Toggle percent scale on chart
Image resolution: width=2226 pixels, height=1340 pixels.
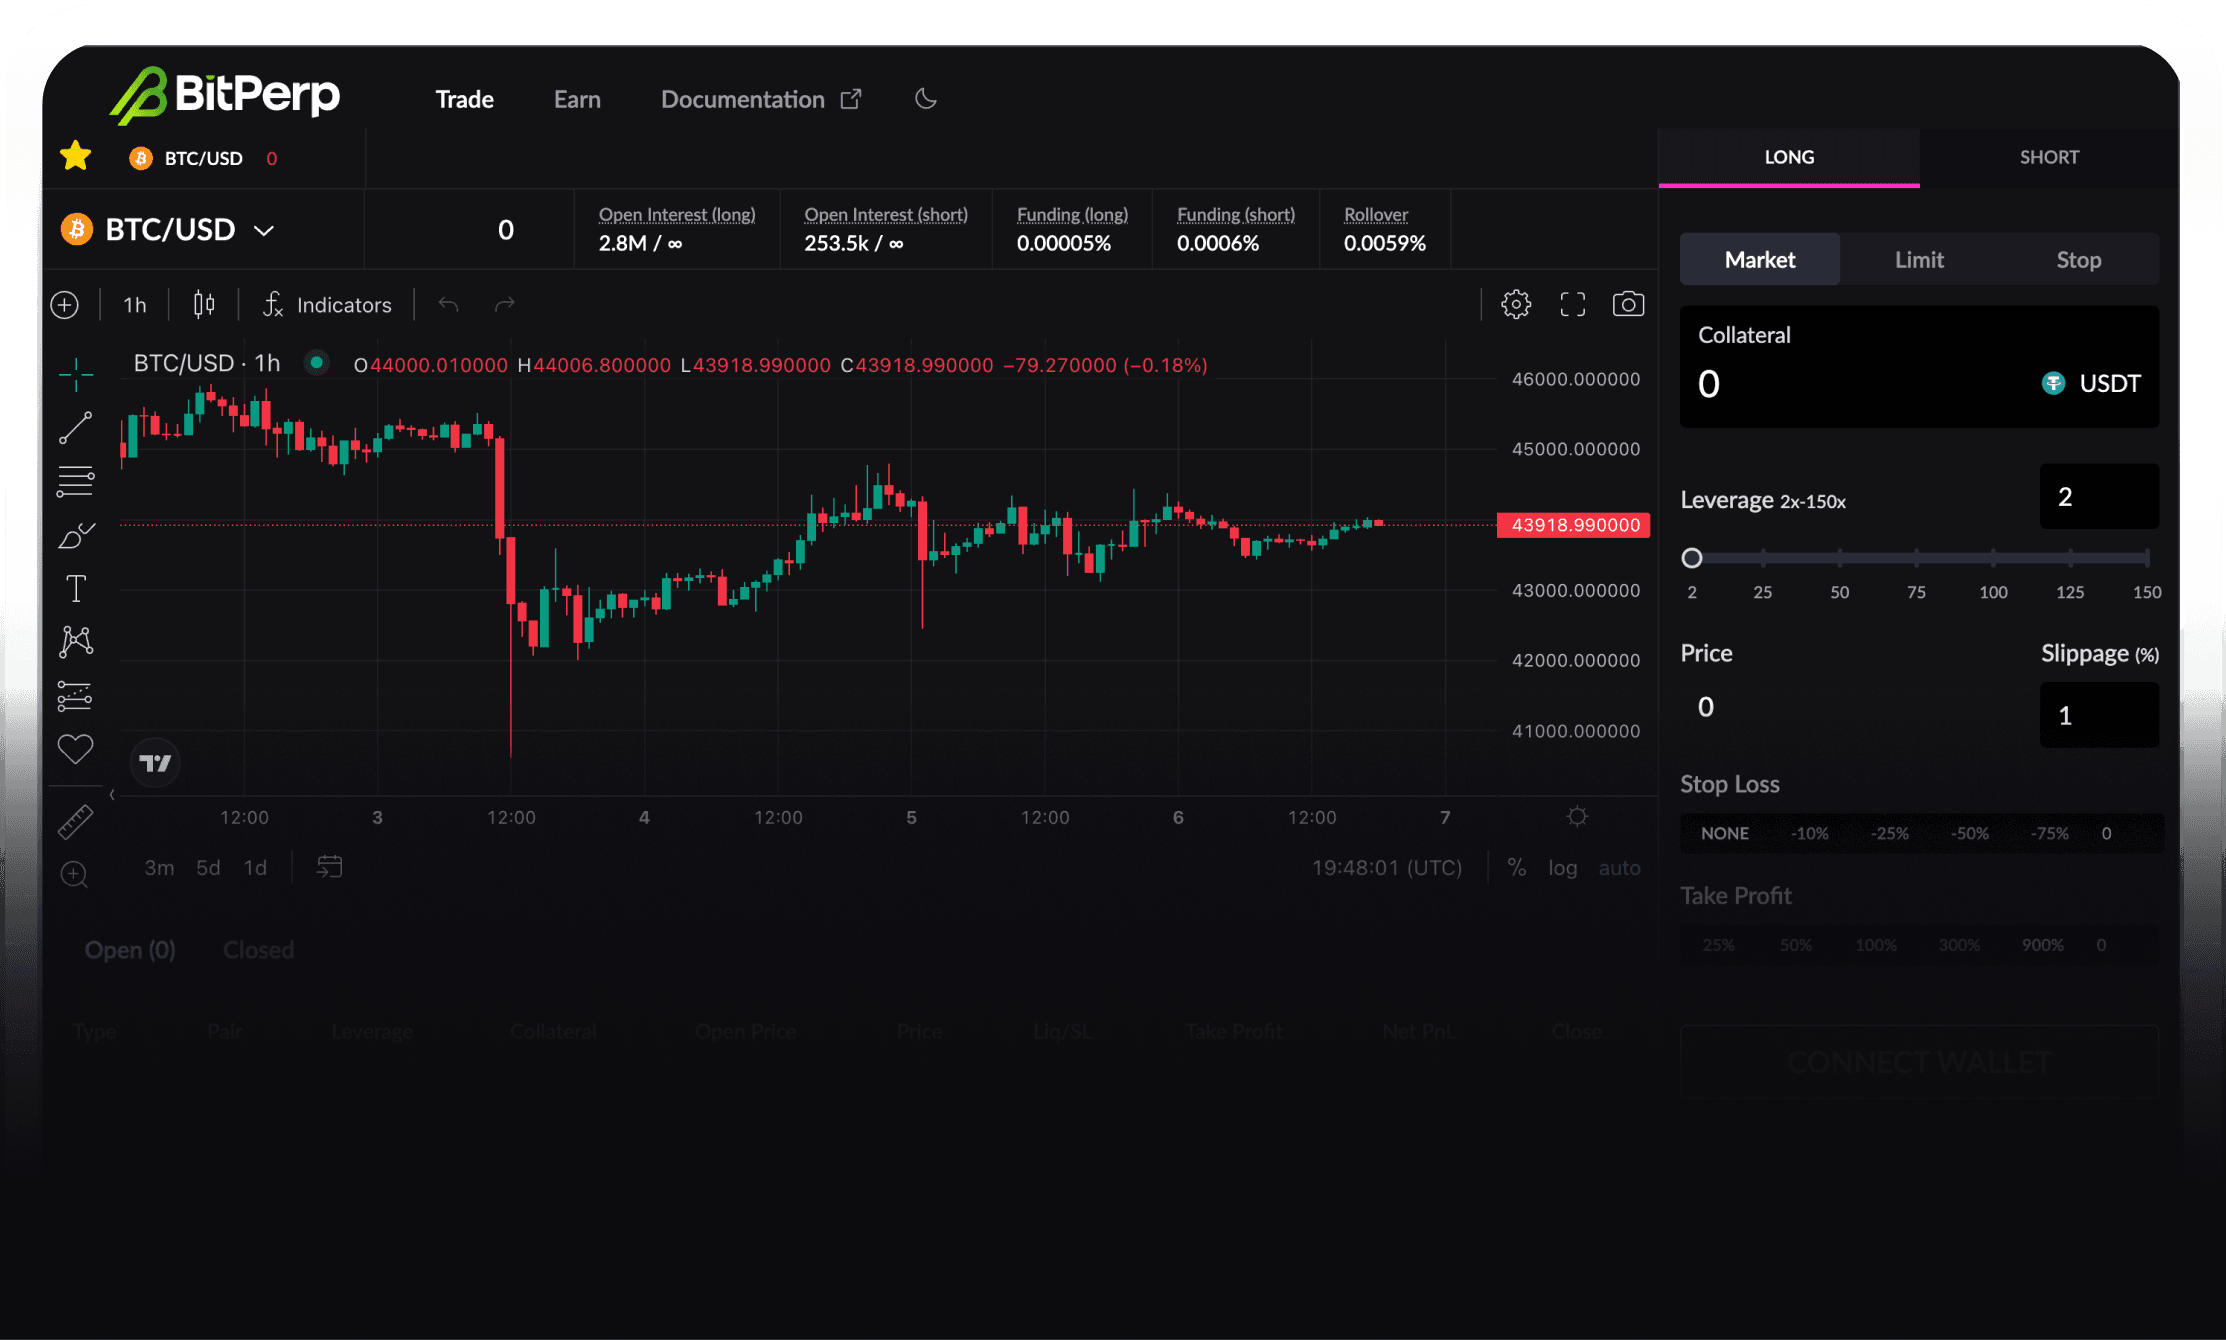point(1517,867)
